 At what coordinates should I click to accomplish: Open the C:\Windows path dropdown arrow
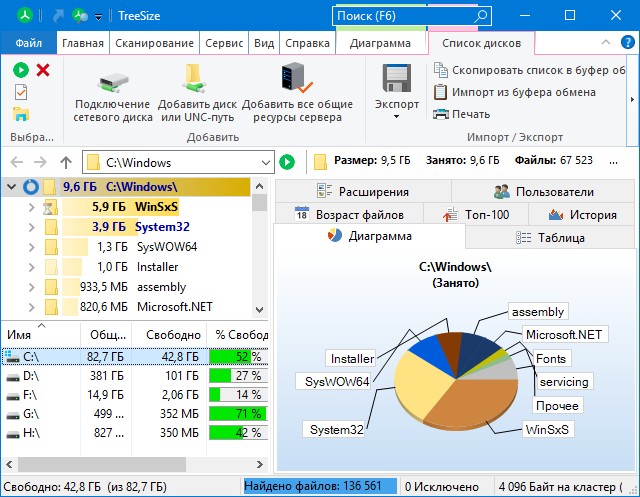pos(264,162)
